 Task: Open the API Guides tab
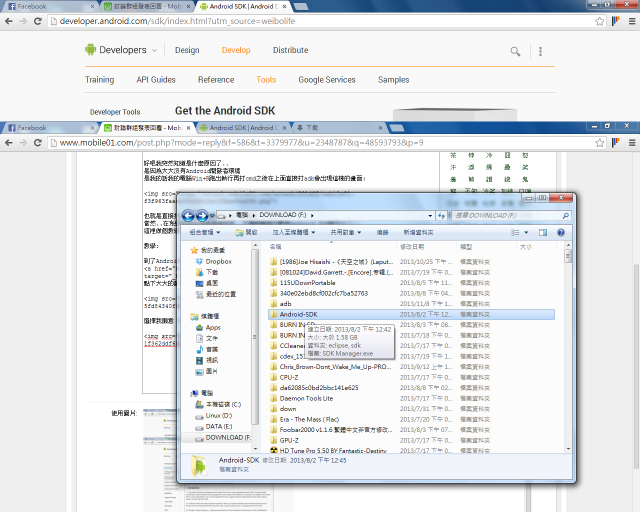pyautogui.click(x=156, y=80)
